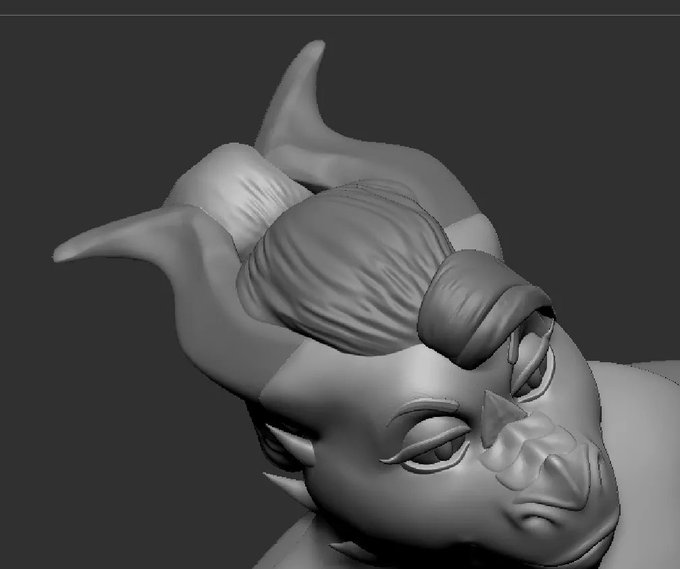Viewport: 680px width, 569px height.
Task: Click the small triangular spike between the eyes
Action: (x=499, y=419)
